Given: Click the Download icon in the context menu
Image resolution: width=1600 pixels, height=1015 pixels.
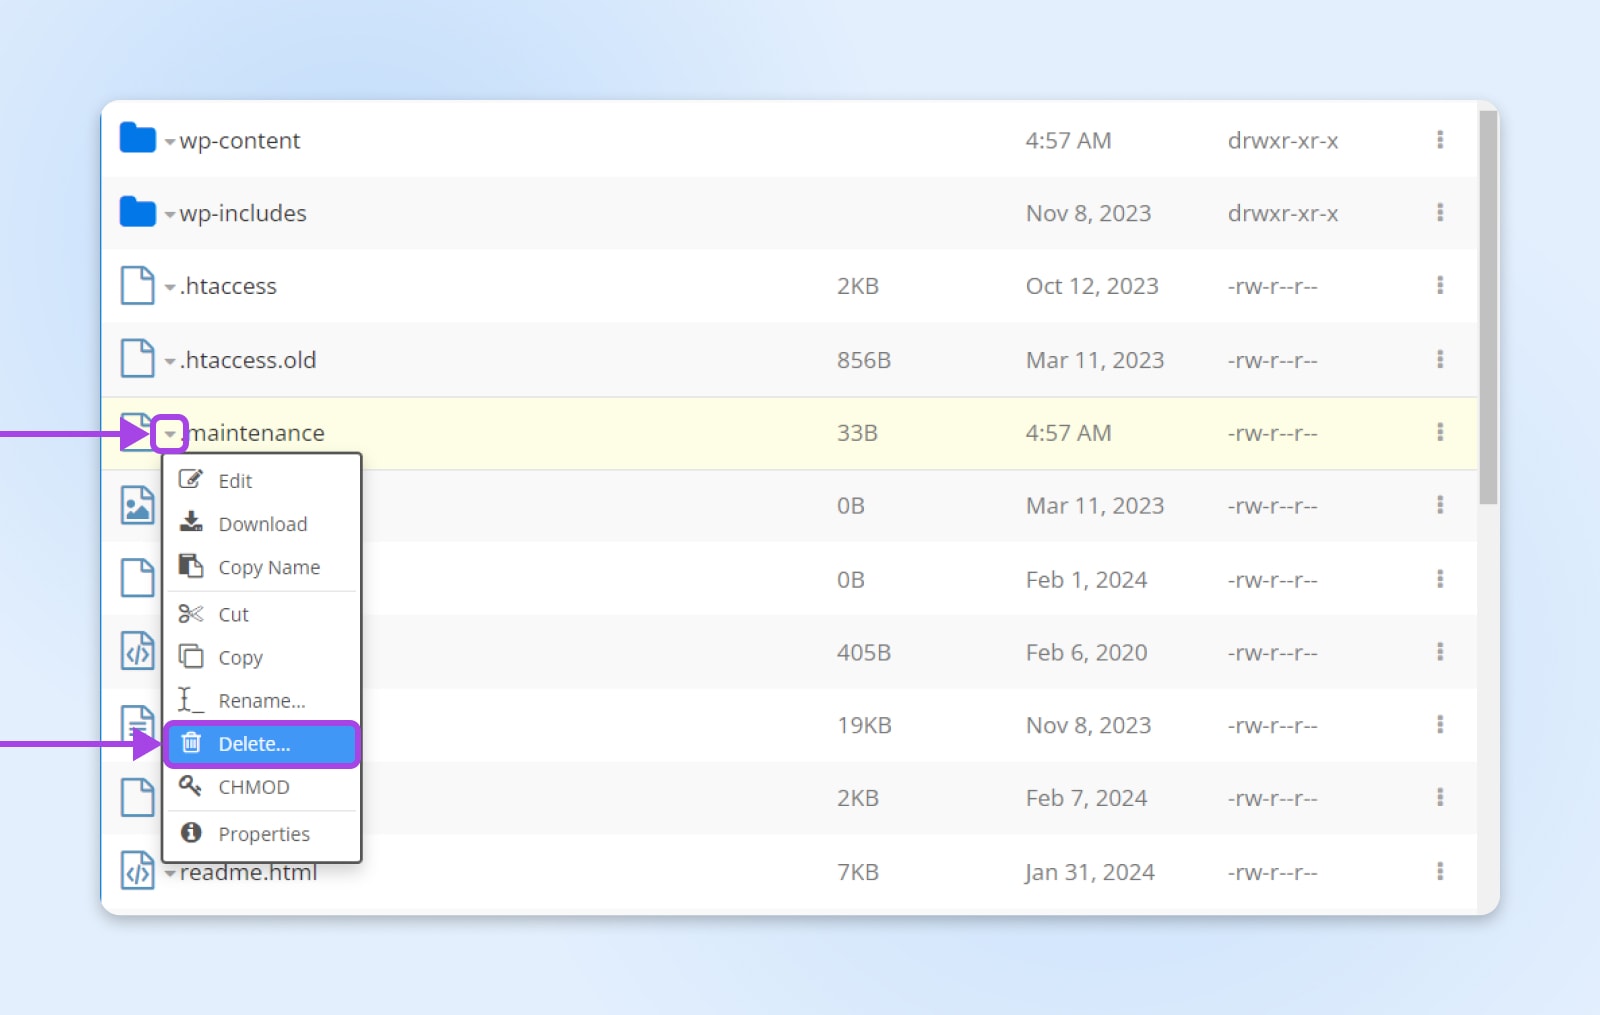Looking at the screenshot, I should [190, 522].
